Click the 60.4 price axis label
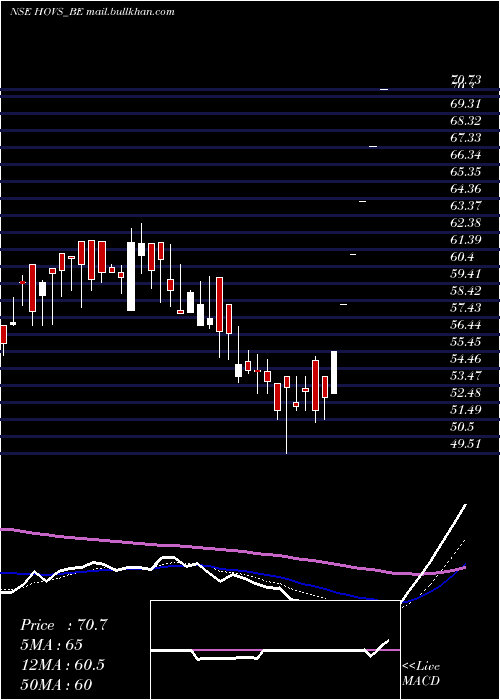 pyautogui.click(x=462, y=257)
